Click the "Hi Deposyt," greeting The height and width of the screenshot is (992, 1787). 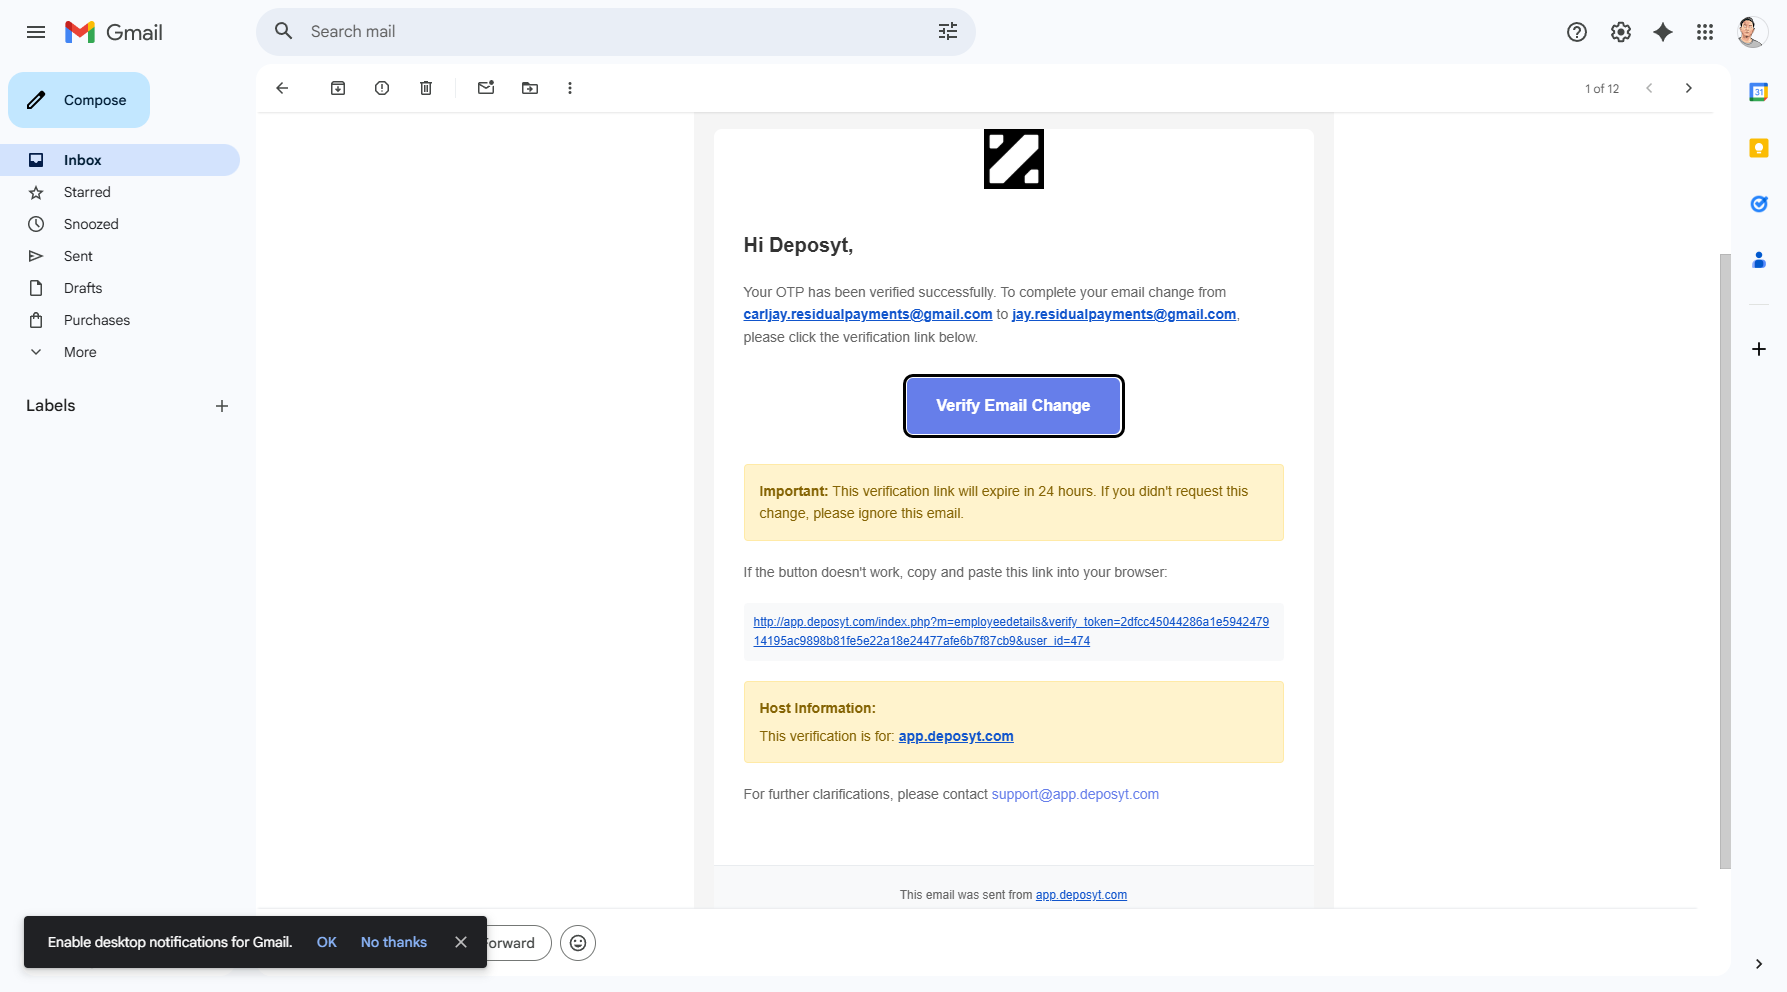798,245
